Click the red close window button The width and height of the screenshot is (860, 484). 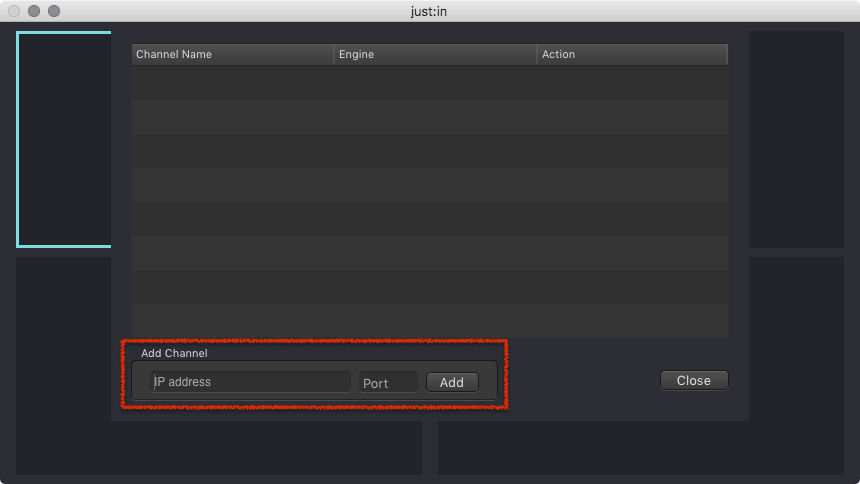pos(14,11)
